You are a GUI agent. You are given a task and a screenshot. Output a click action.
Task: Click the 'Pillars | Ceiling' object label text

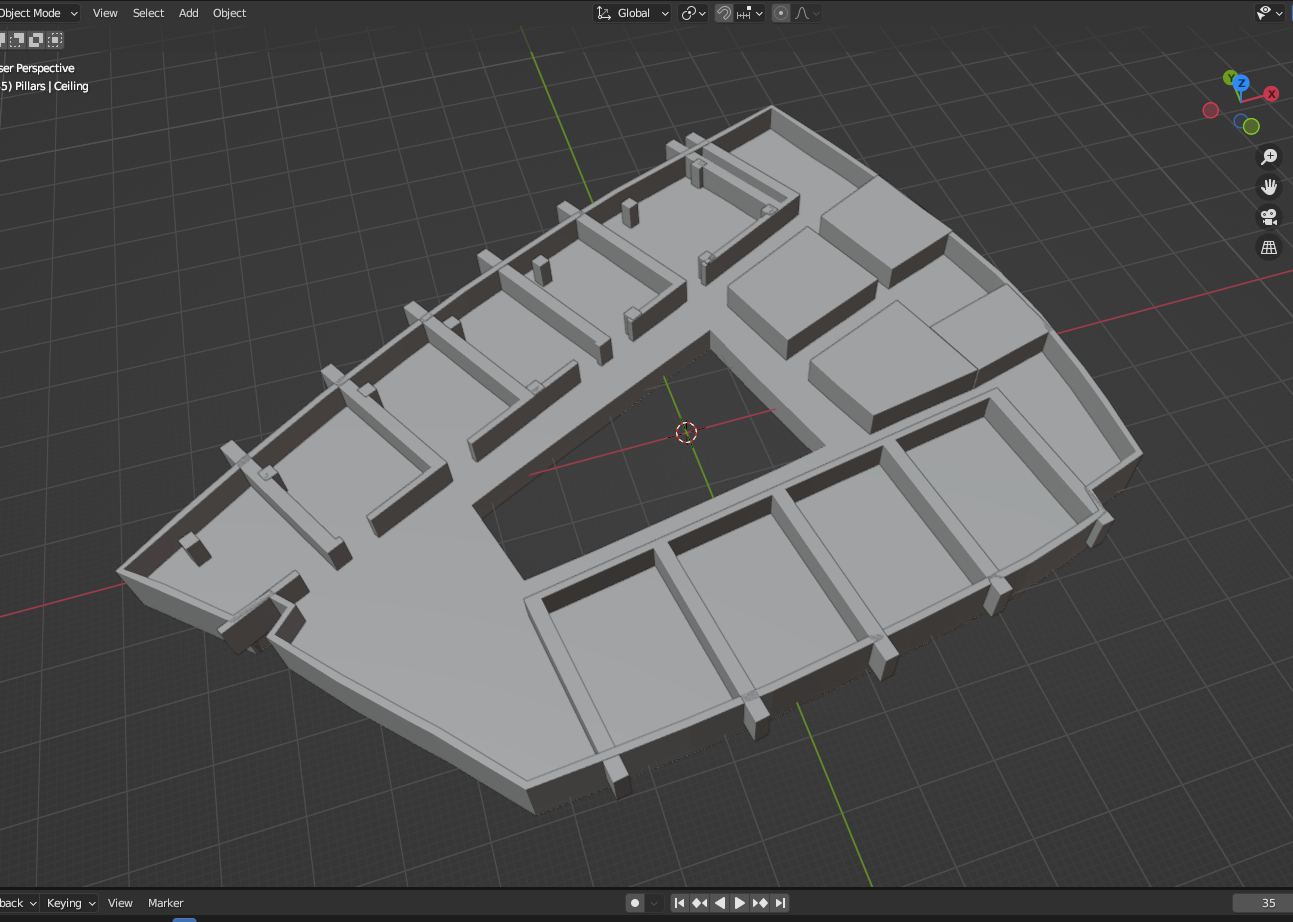click(52, 86)
